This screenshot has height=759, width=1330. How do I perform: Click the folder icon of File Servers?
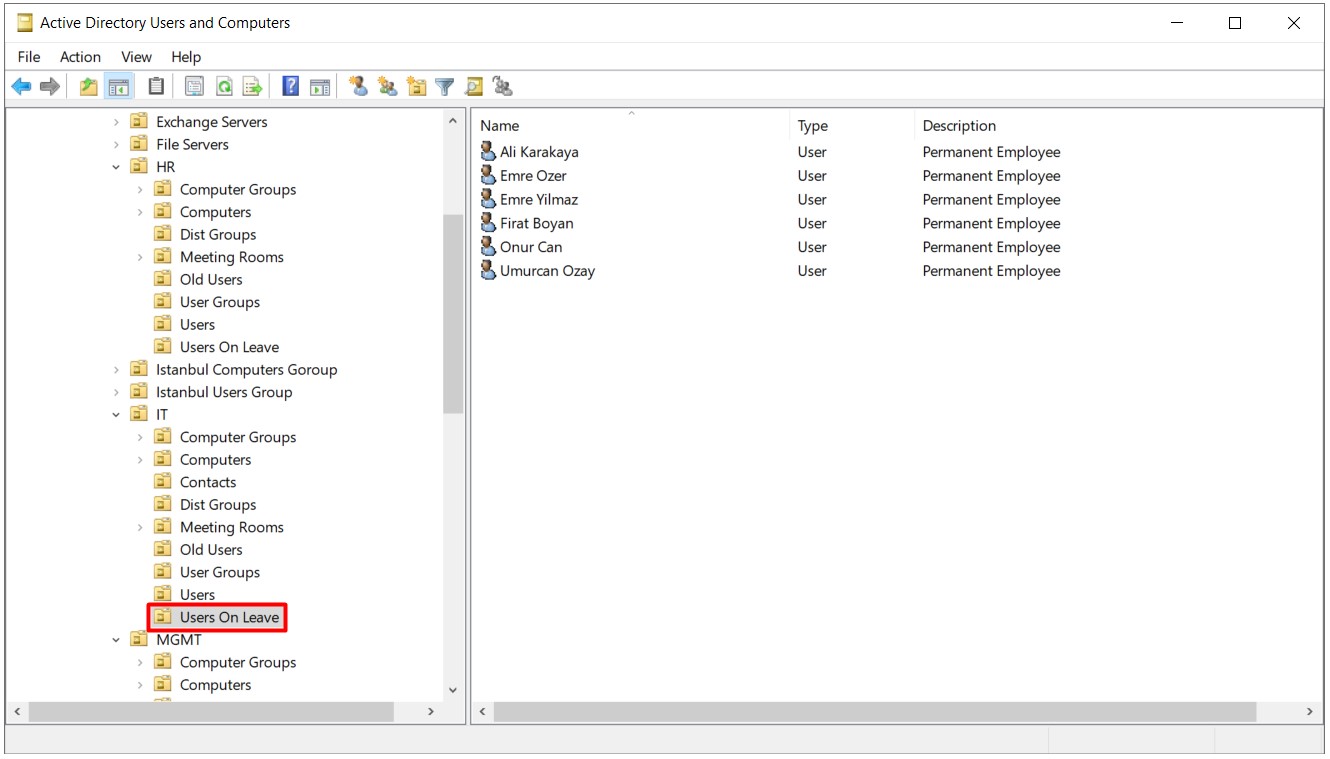[x=139, y=144]
